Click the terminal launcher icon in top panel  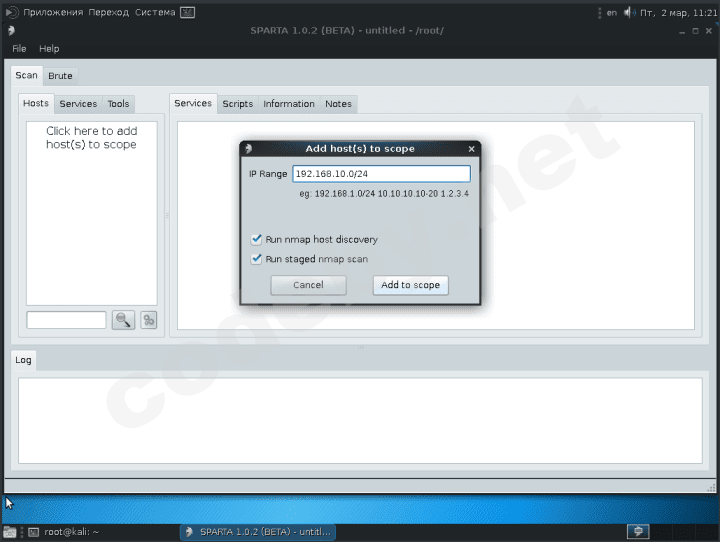coord(187,12)
